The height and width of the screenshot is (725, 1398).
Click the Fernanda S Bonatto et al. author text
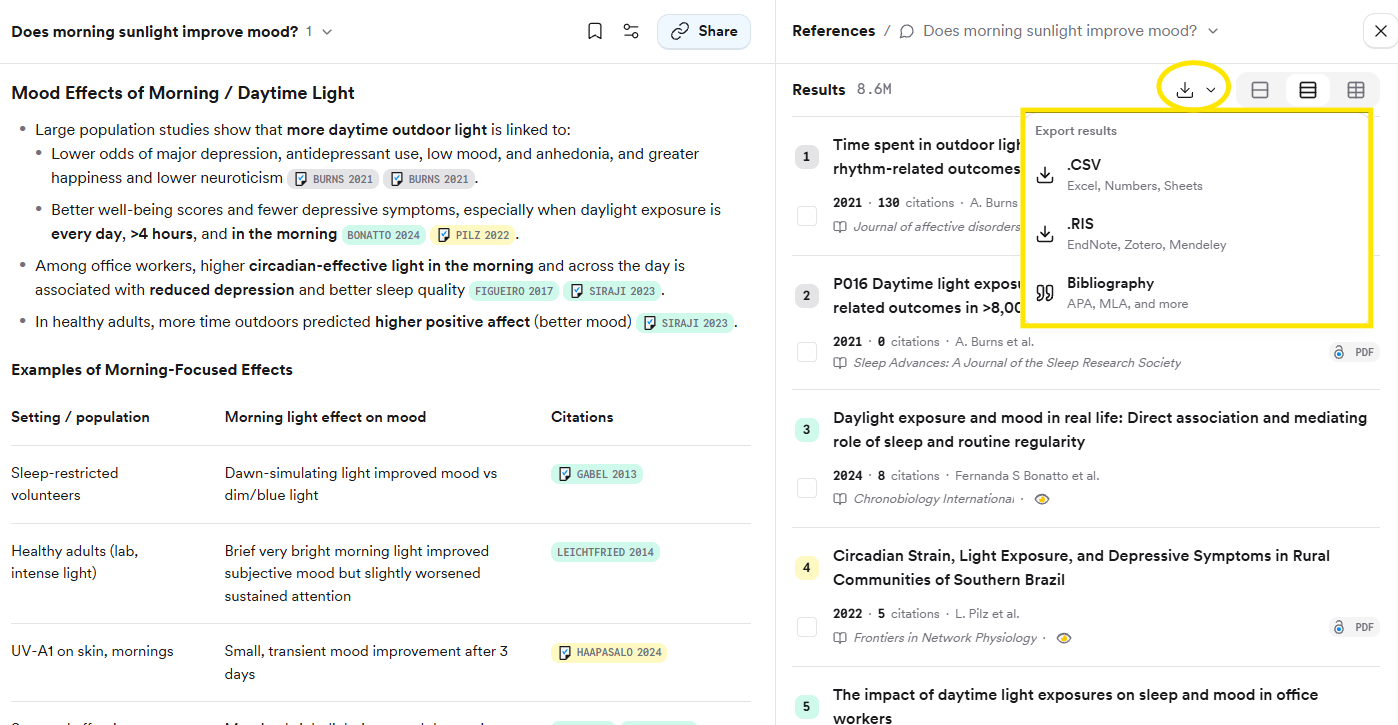[1027, 475]
